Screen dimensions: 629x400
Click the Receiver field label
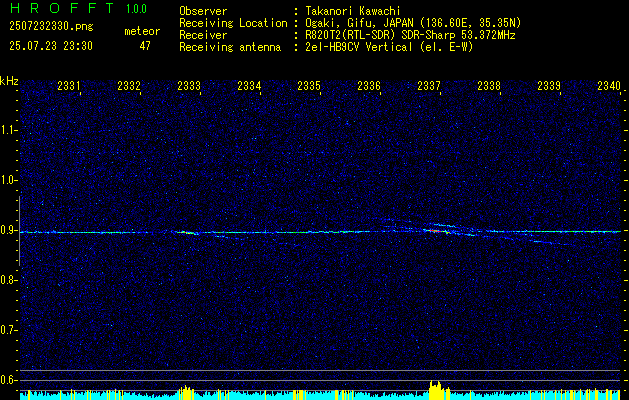(203, 35)
